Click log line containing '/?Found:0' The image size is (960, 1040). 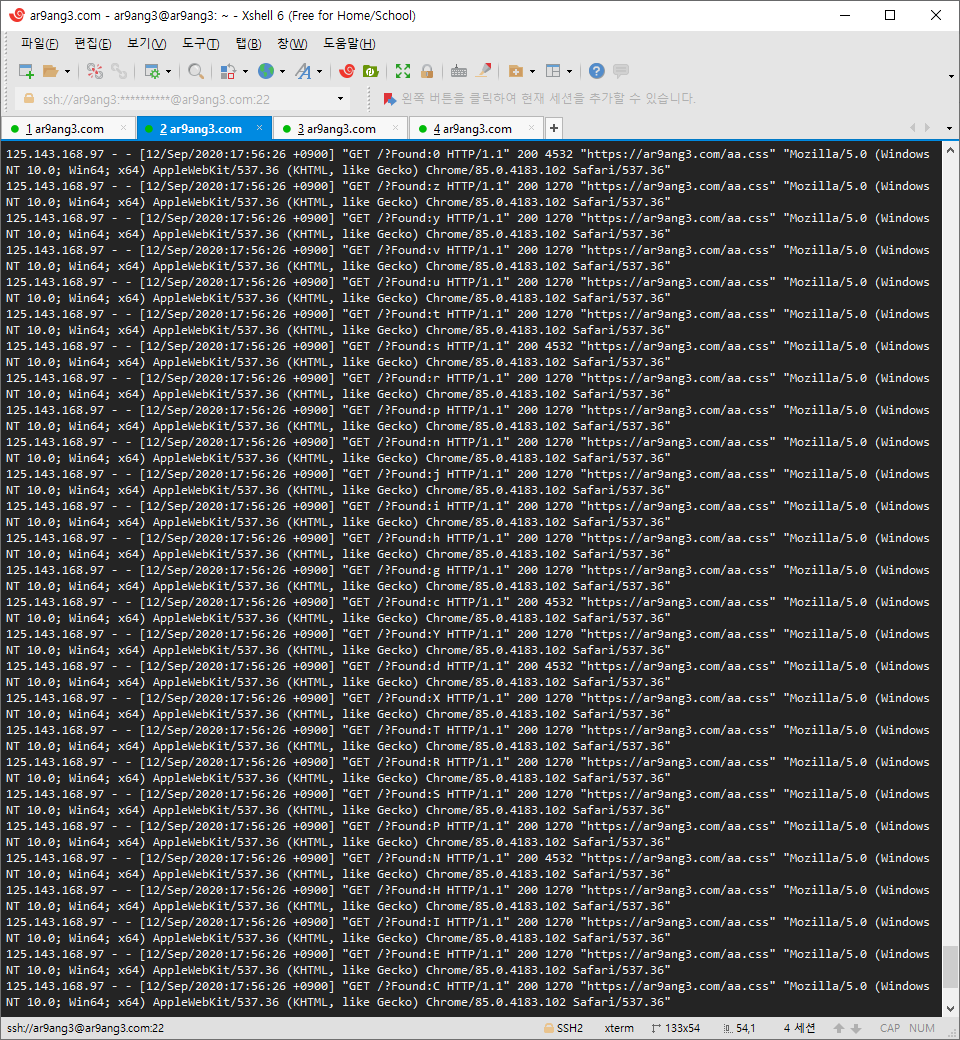(x=468, y=162)
